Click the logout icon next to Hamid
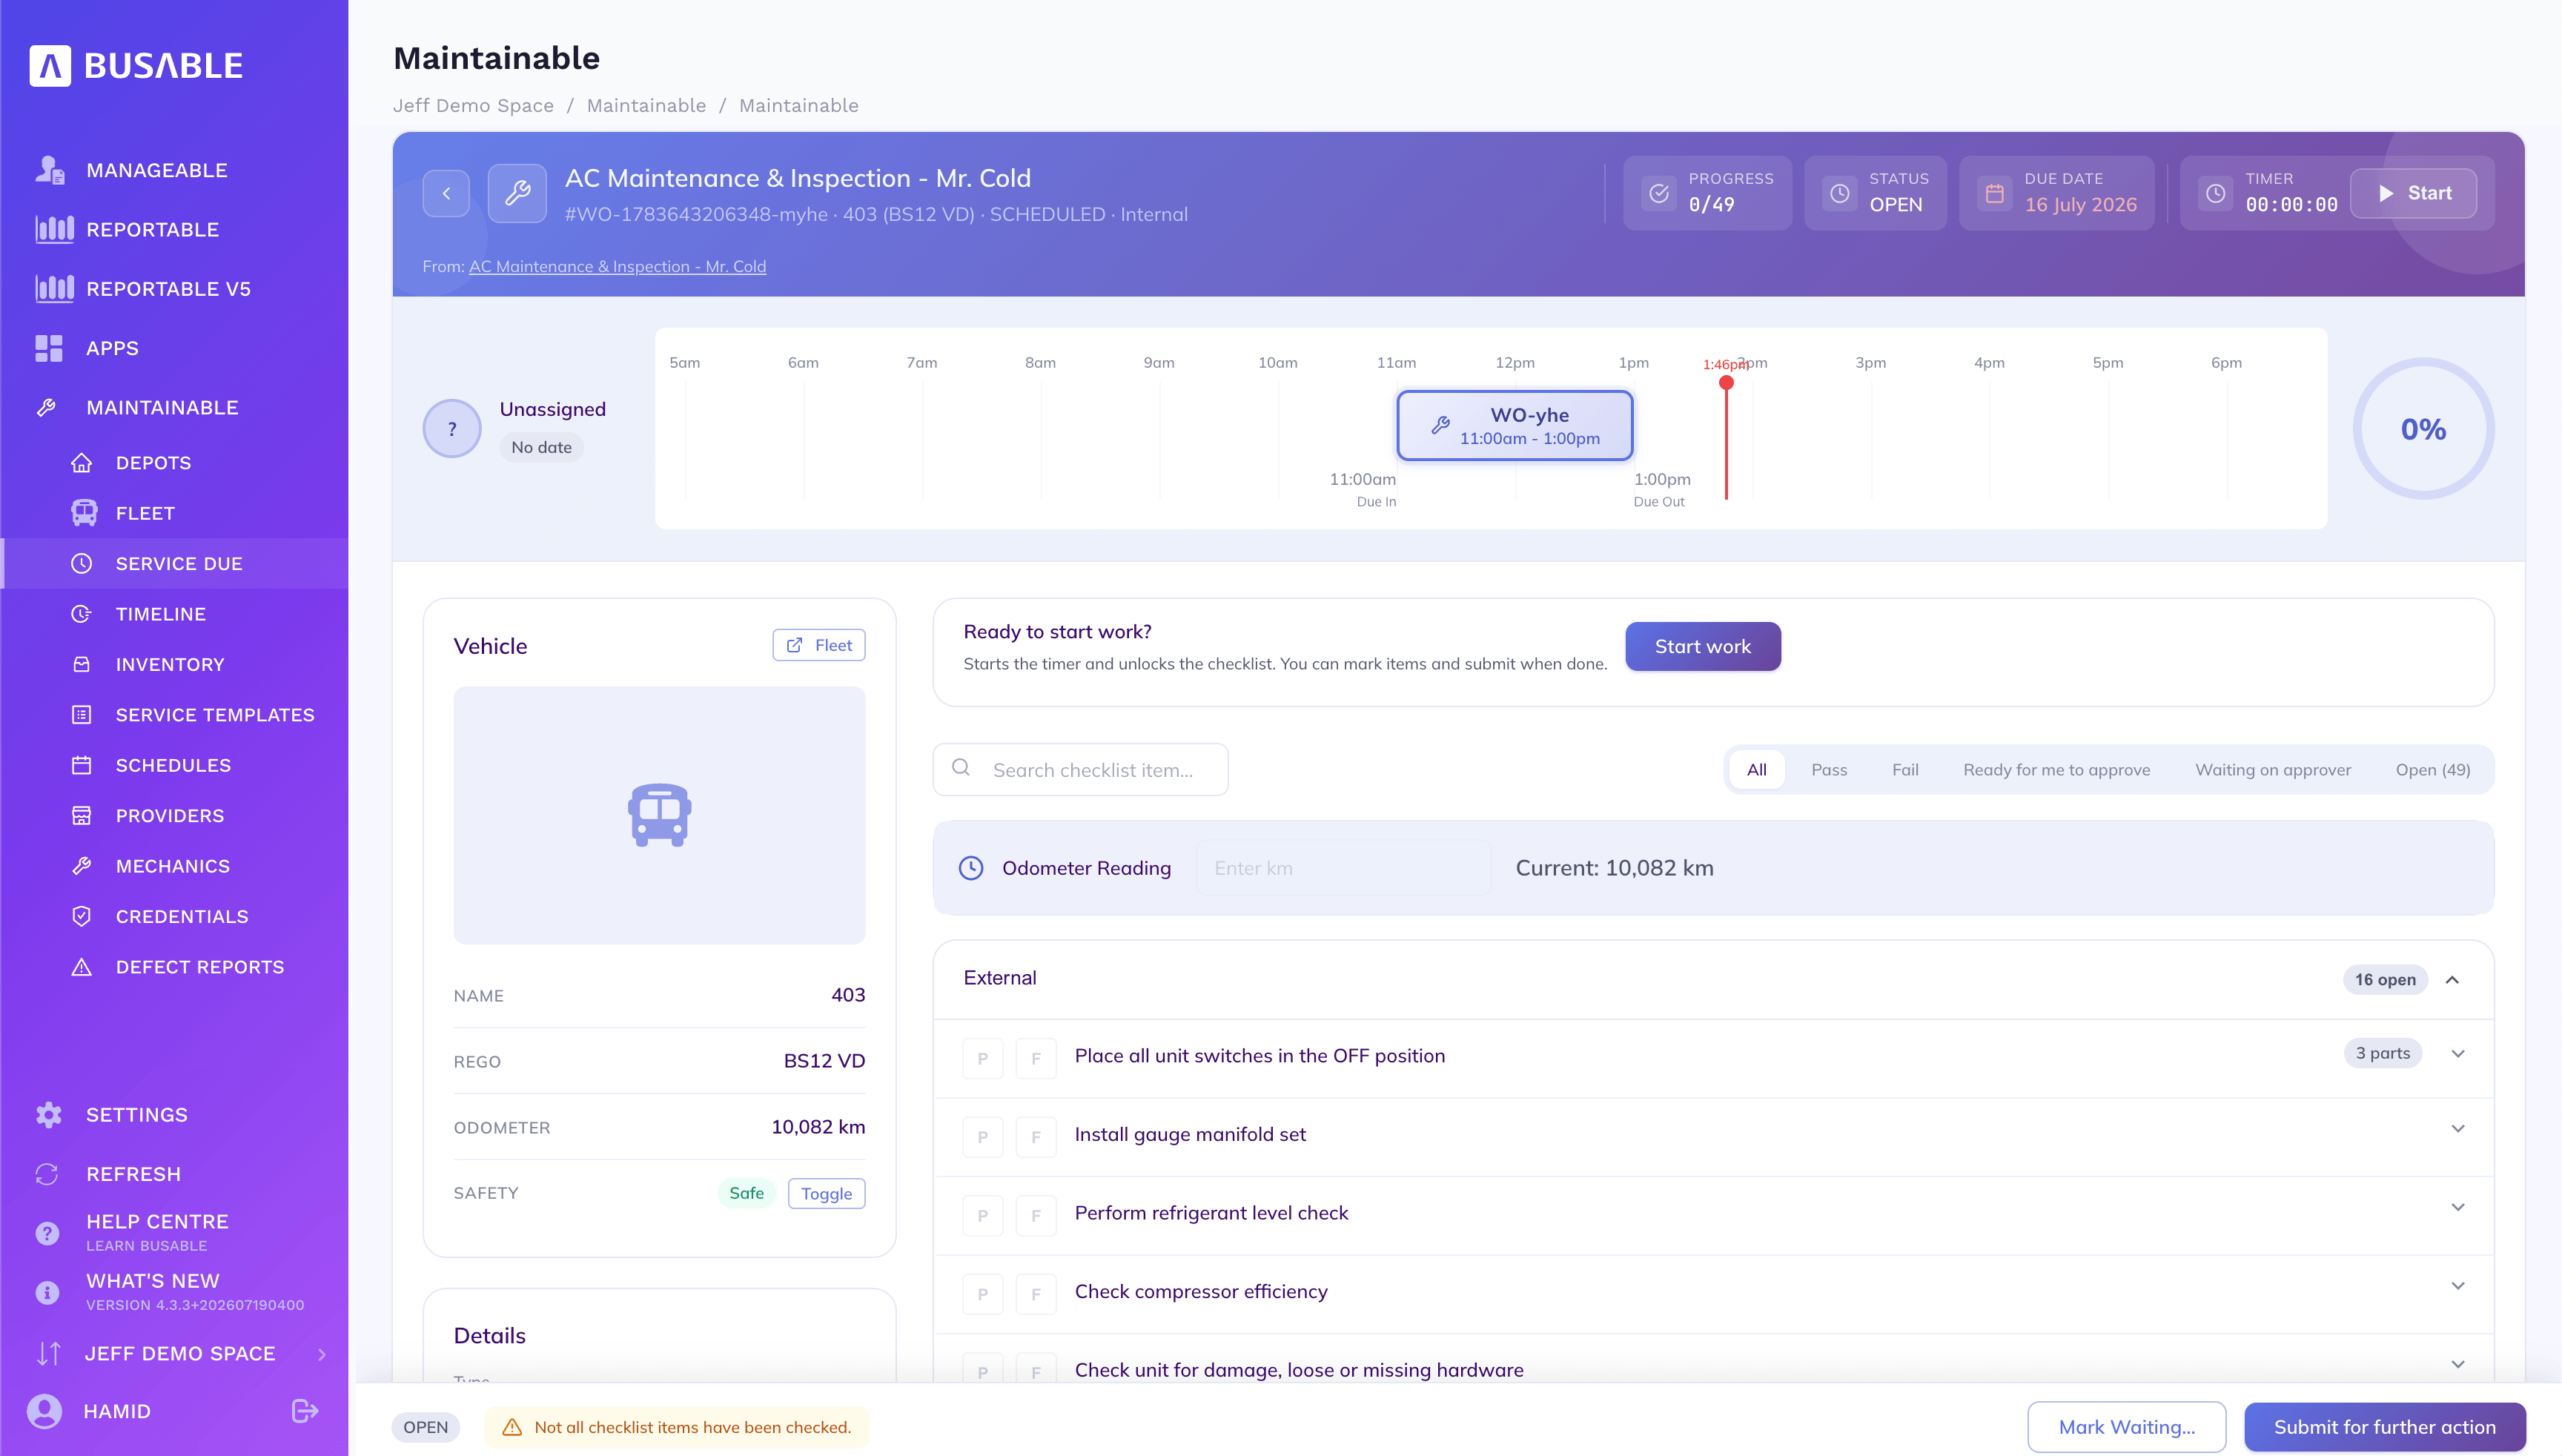The width and height of the screenshot is (2562, 1456). coord(305,1411)
